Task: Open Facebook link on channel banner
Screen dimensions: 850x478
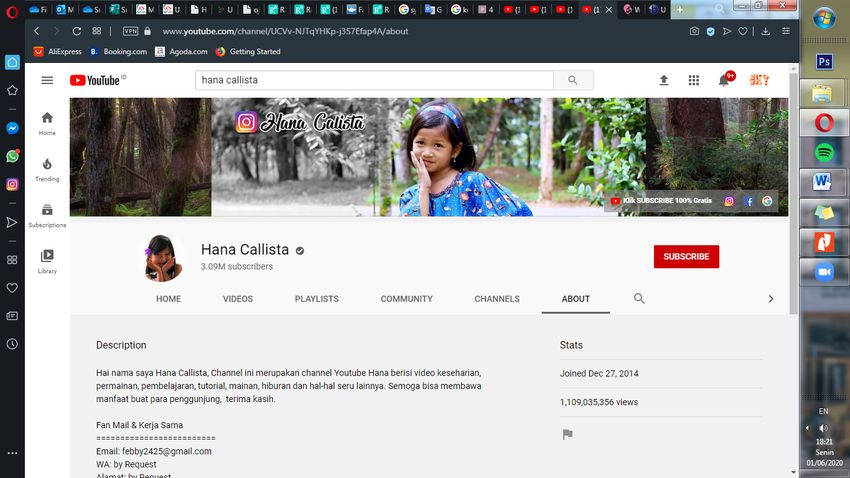Action: pos(749,201)
